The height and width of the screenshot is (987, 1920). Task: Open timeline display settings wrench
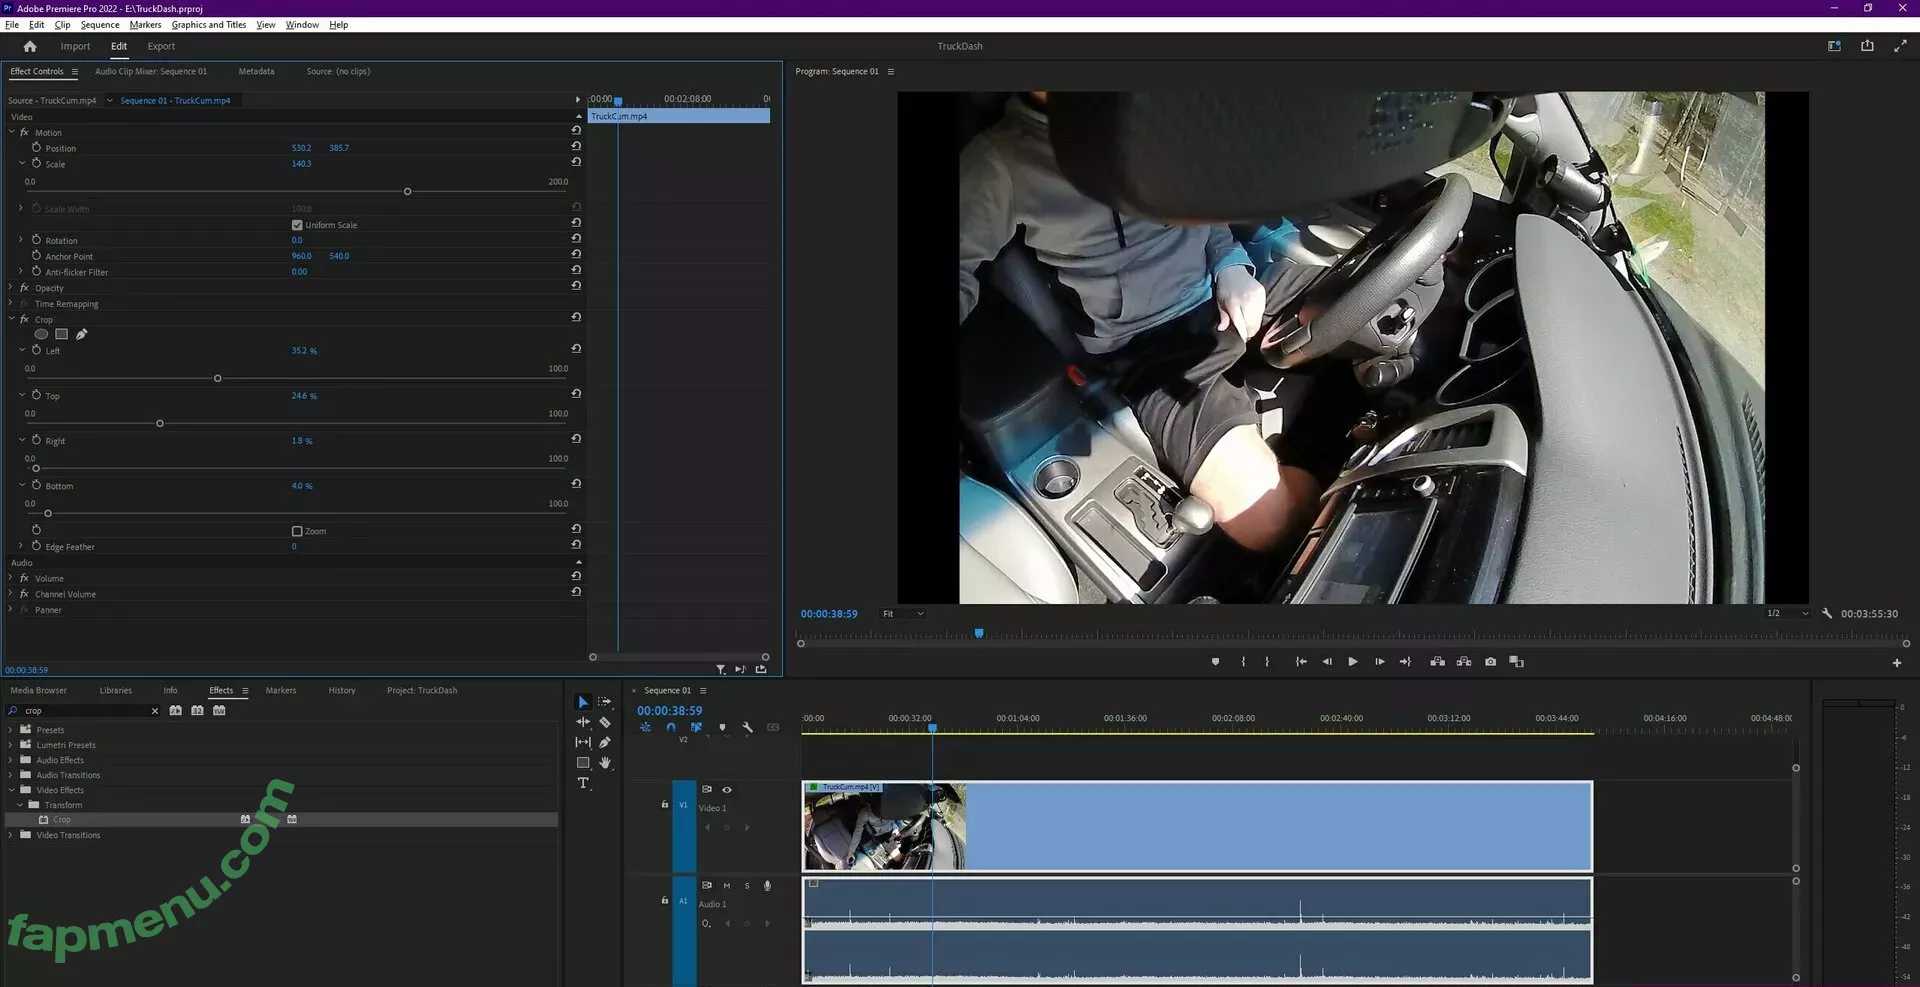(x=747, y=728)
